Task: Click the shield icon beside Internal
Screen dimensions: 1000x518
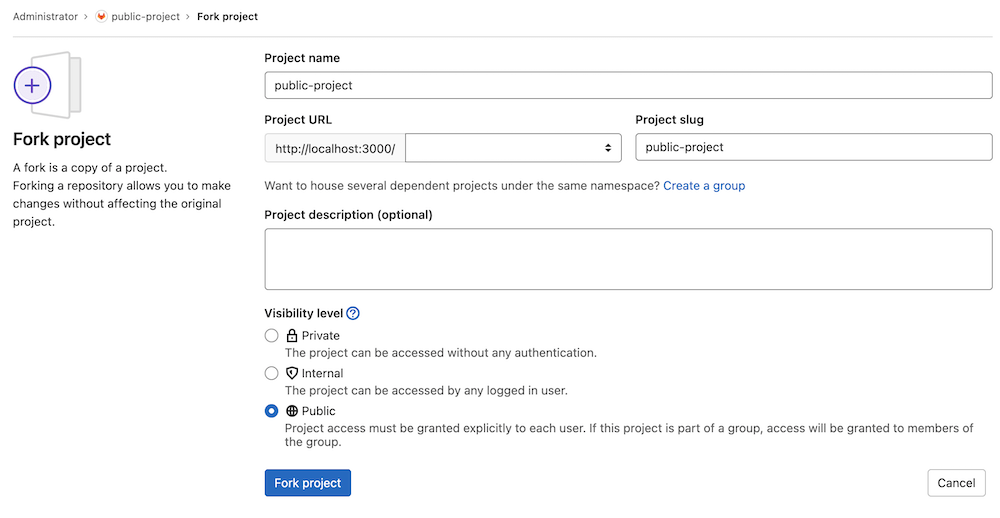Action: pos(292,373)
